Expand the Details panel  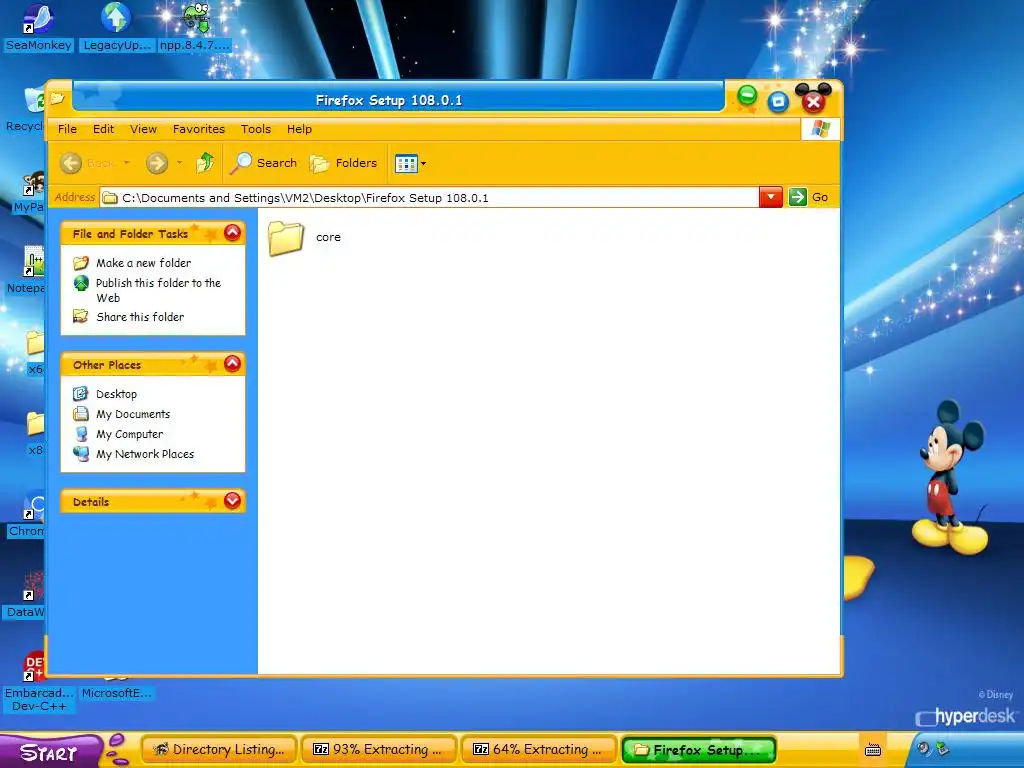[232, 501]
